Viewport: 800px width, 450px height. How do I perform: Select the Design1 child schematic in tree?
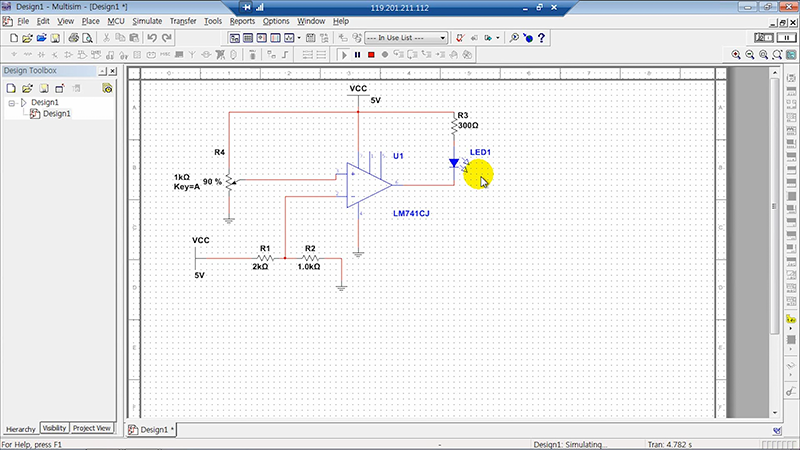[x=55, y=113]
